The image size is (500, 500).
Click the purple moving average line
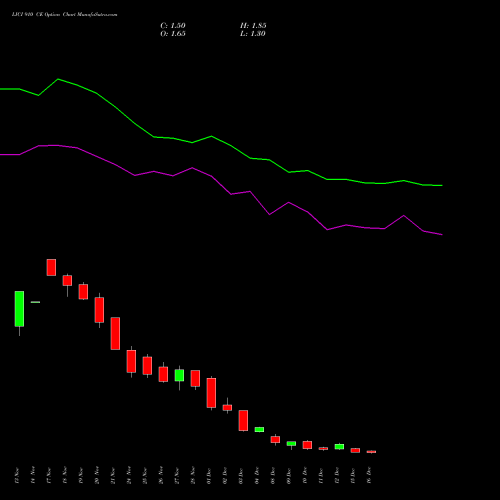pos(211,176)
